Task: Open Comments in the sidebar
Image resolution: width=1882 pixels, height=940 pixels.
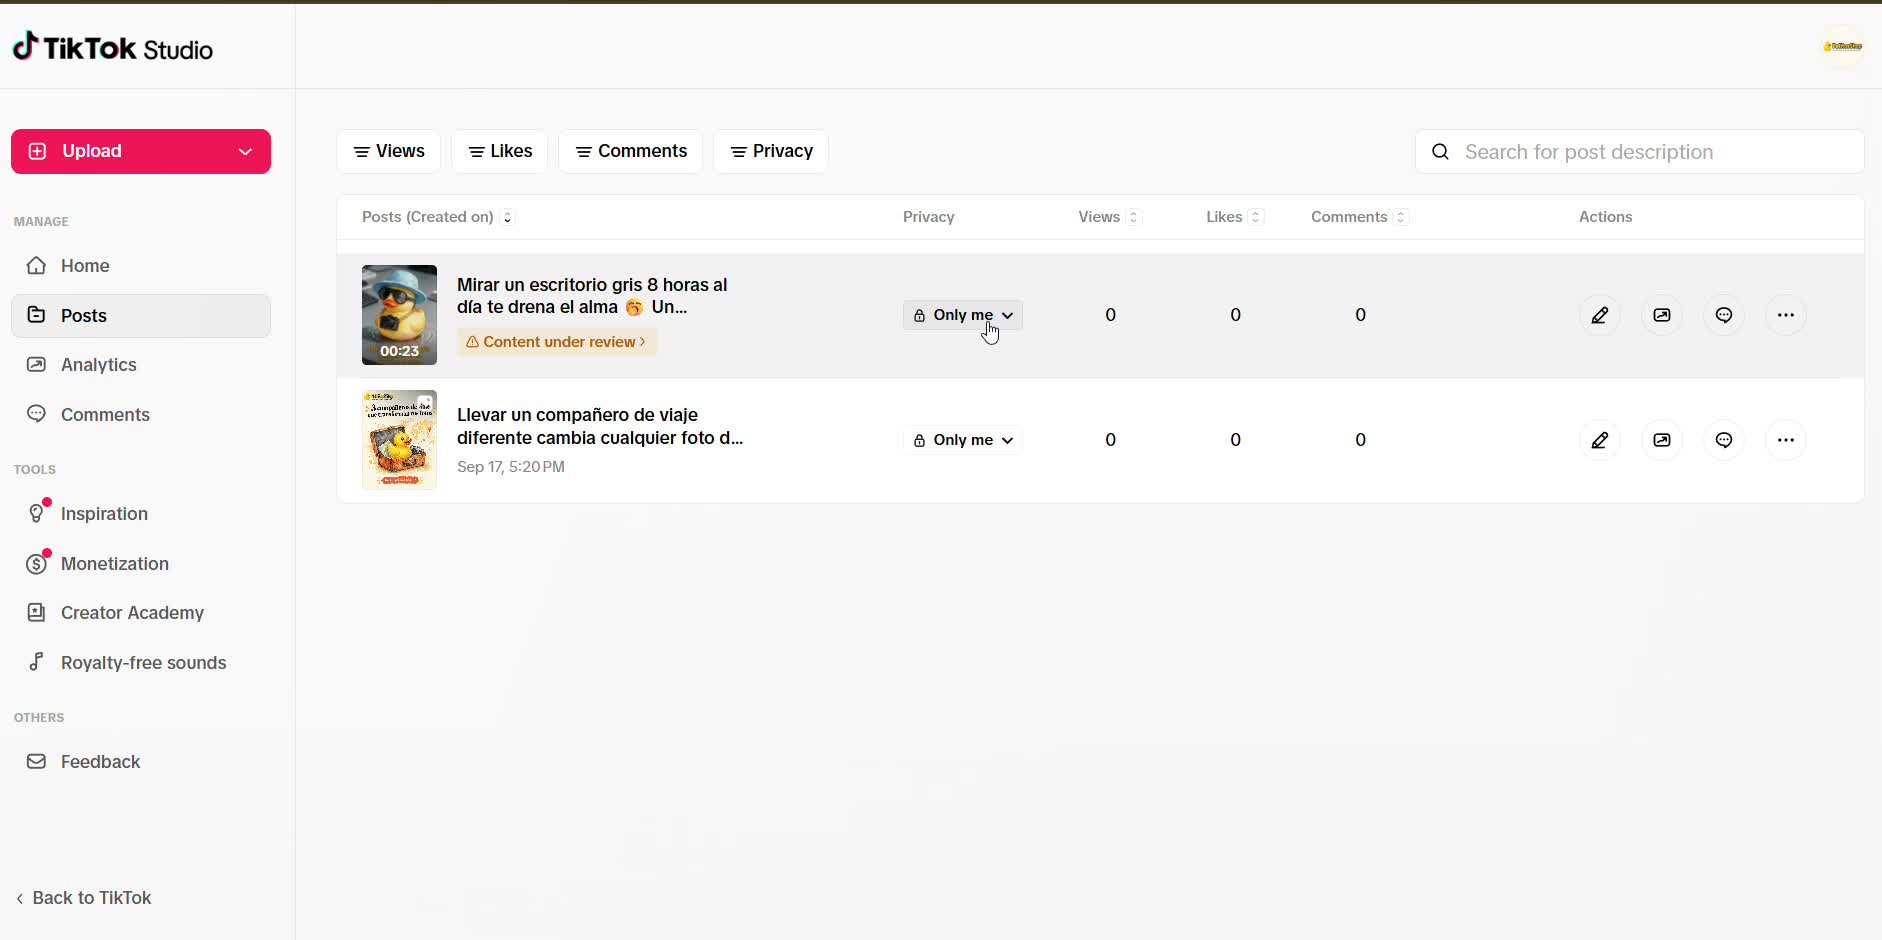Action: [141, 415]
